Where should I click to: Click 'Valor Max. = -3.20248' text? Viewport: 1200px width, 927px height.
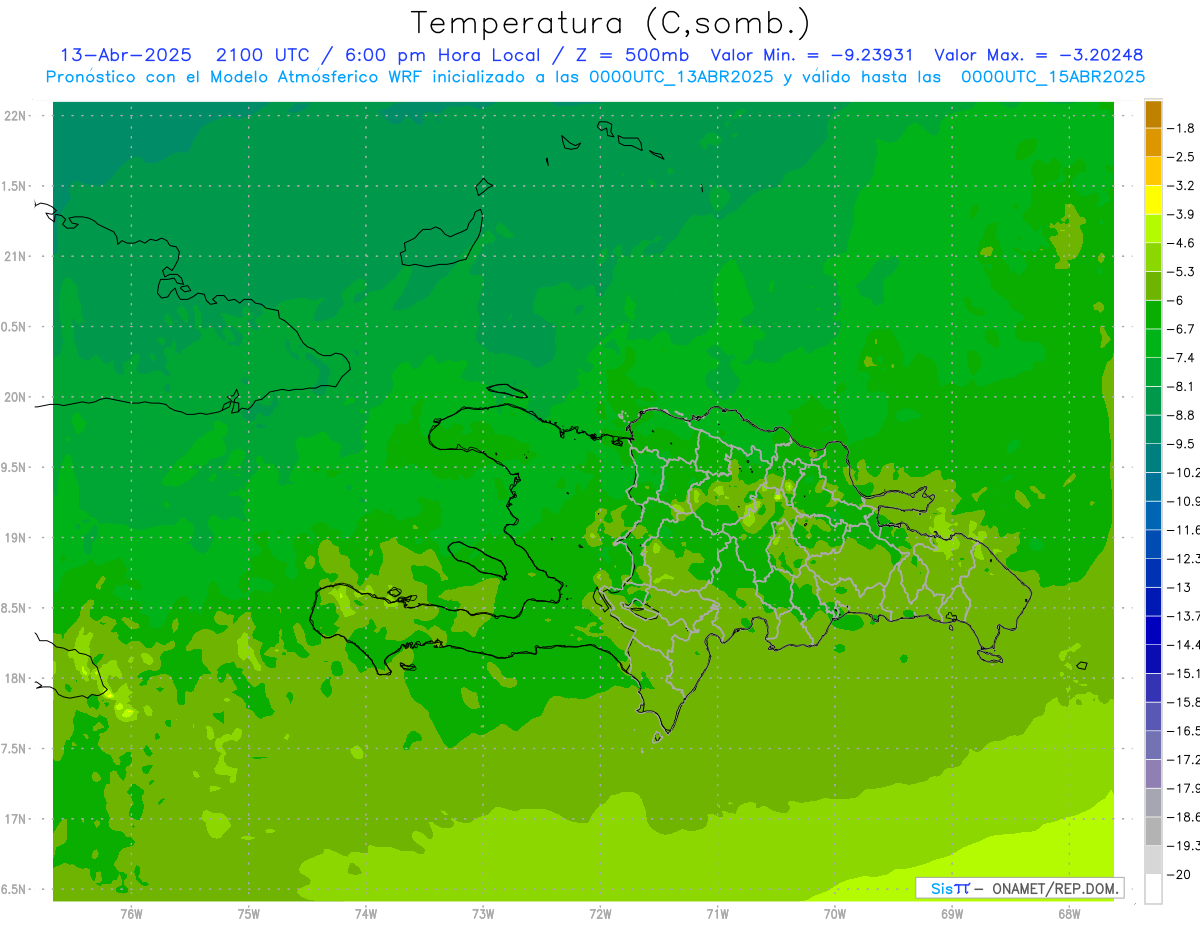point(1038,55)
